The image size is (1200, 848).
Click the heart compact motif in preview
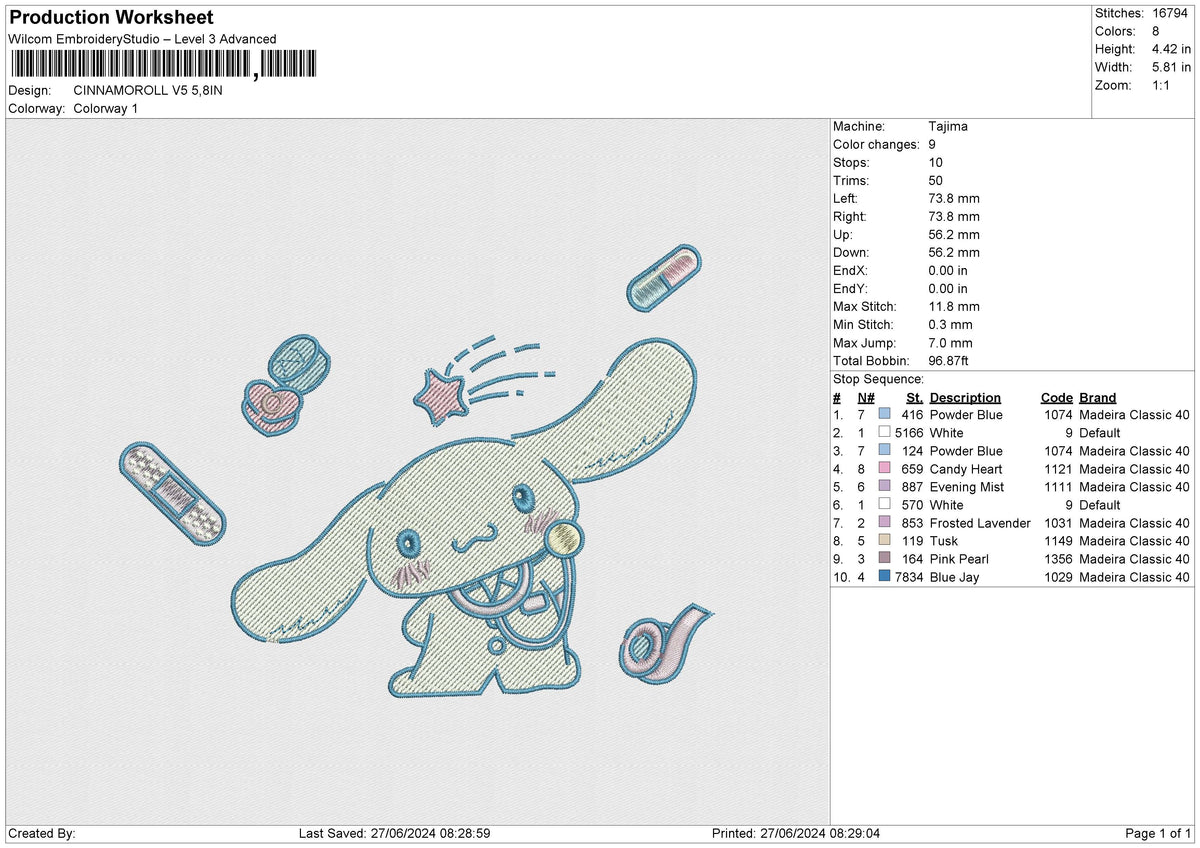tap(286, 385)
